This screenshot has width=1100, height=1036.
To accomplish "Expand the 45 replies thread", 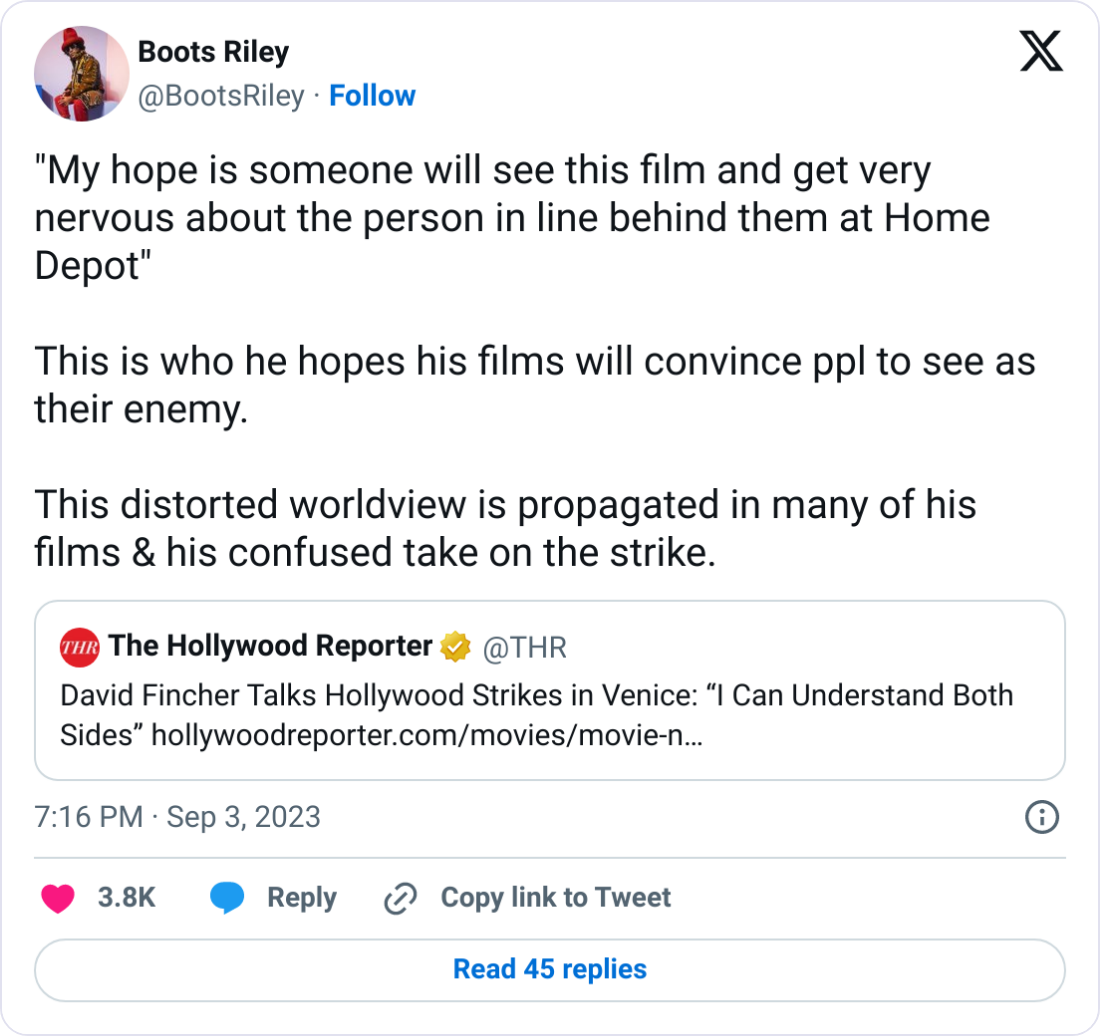I will (549, 969).
